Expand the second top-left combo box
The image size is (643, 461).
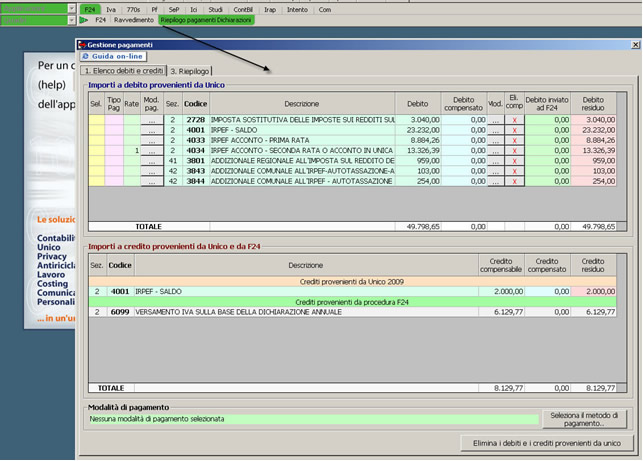click(72, 19)
